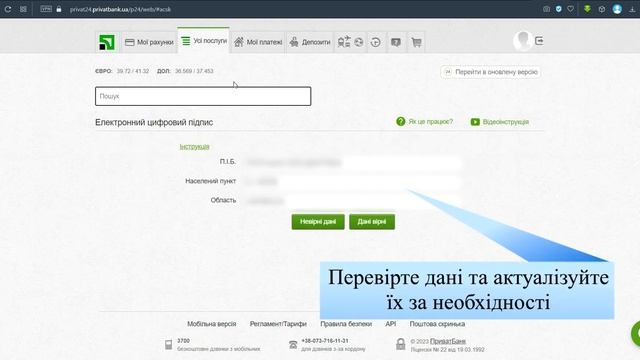Focus the Пошук search field
The image size is (640, 360).
pos(203,96)
